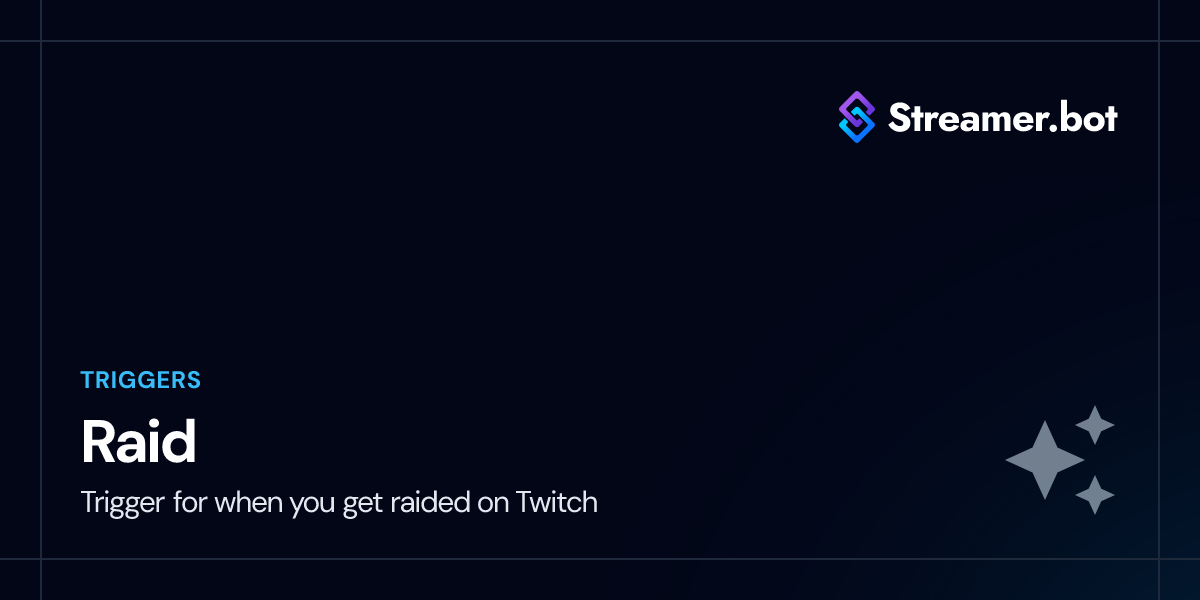The width and height of the screenshot is (1200, 600).
Task: Click the blue bottom half of the logo
Action: point(856,129)
